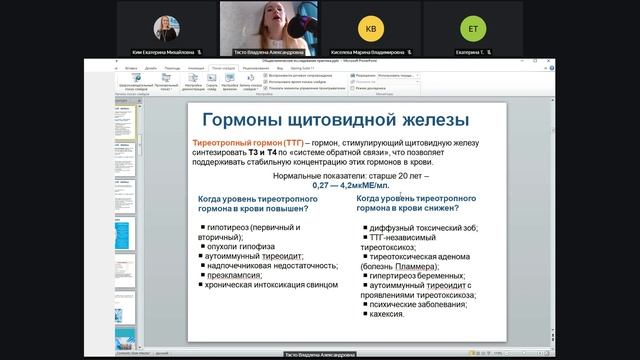Viewport: 640px width, 360px height.
Task: Click Next Slide double-arrow below main scrollbar
Action: tap(553, 341)
